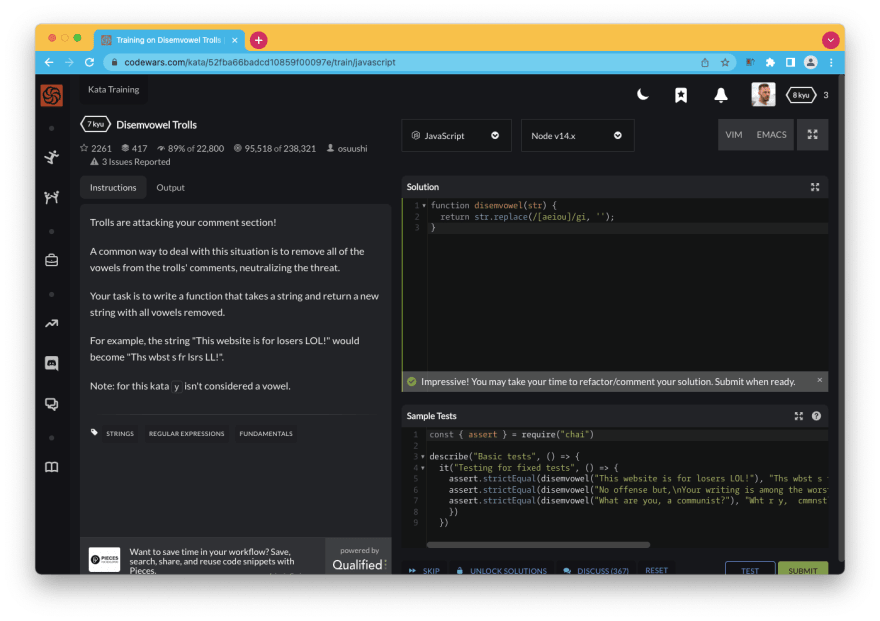Click the Pieces advertisement logo
880x621 pixels.
(x=104, y=559)
